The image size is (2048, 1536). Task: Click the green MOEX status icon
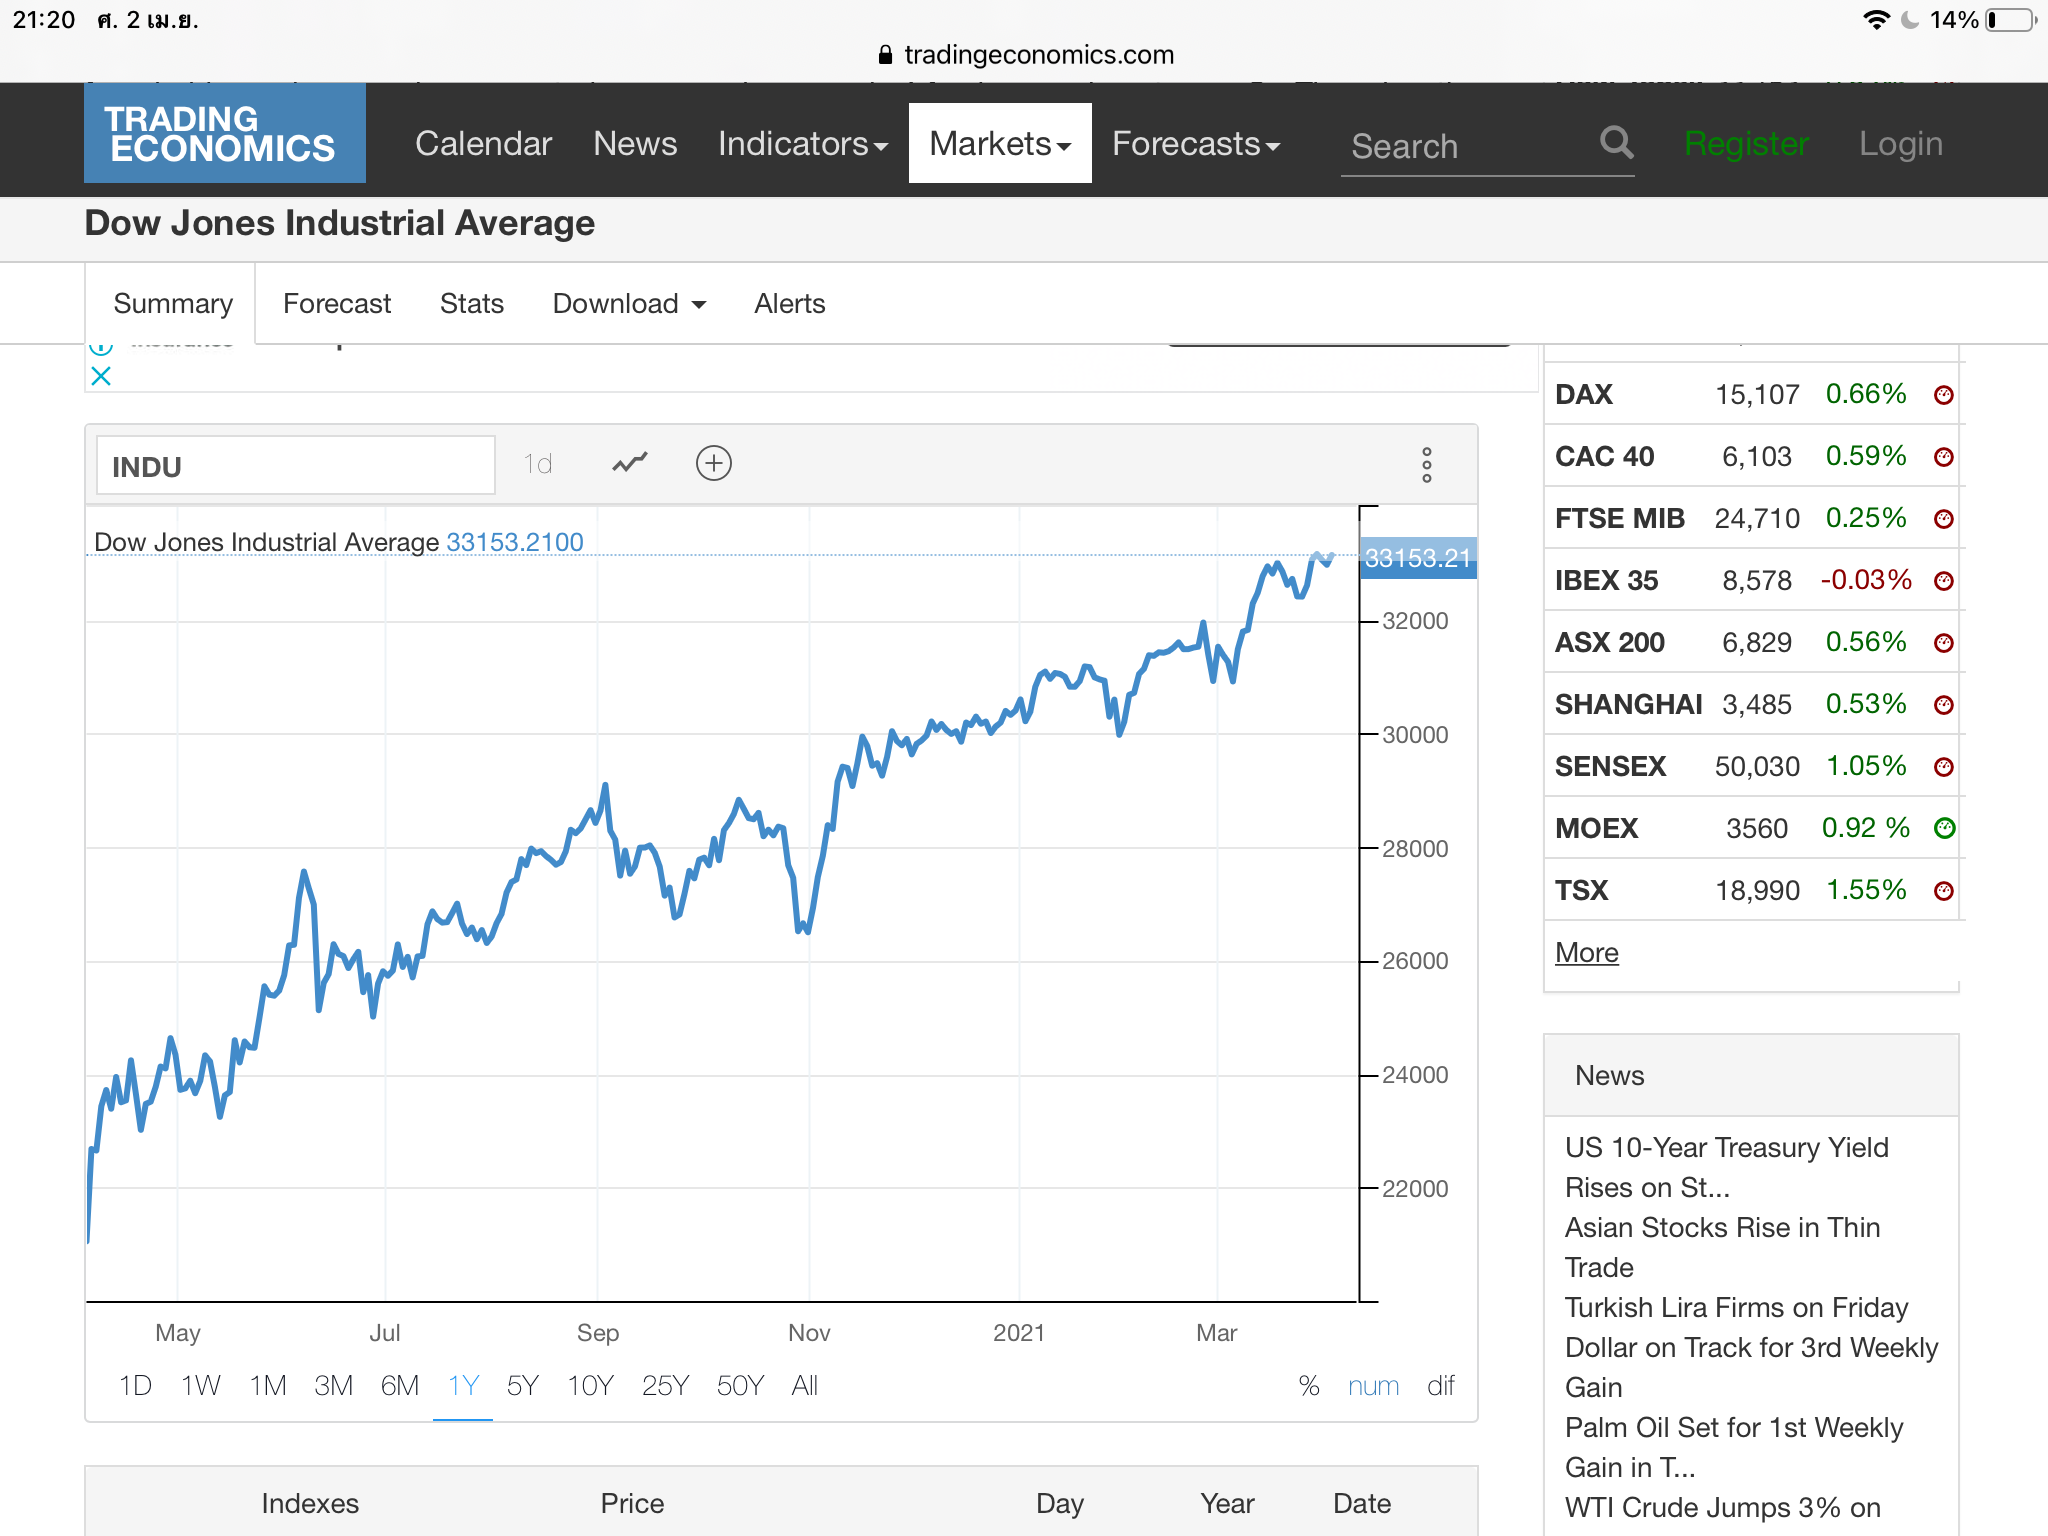pyautogui.click(x=1944, y=828)
